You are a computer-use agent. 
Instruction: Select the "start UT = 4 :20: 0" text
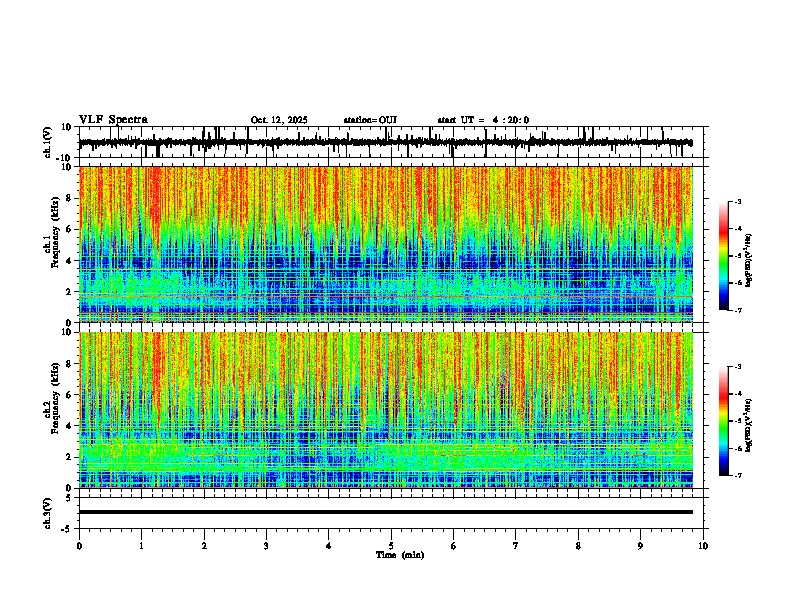click(483, 120)
